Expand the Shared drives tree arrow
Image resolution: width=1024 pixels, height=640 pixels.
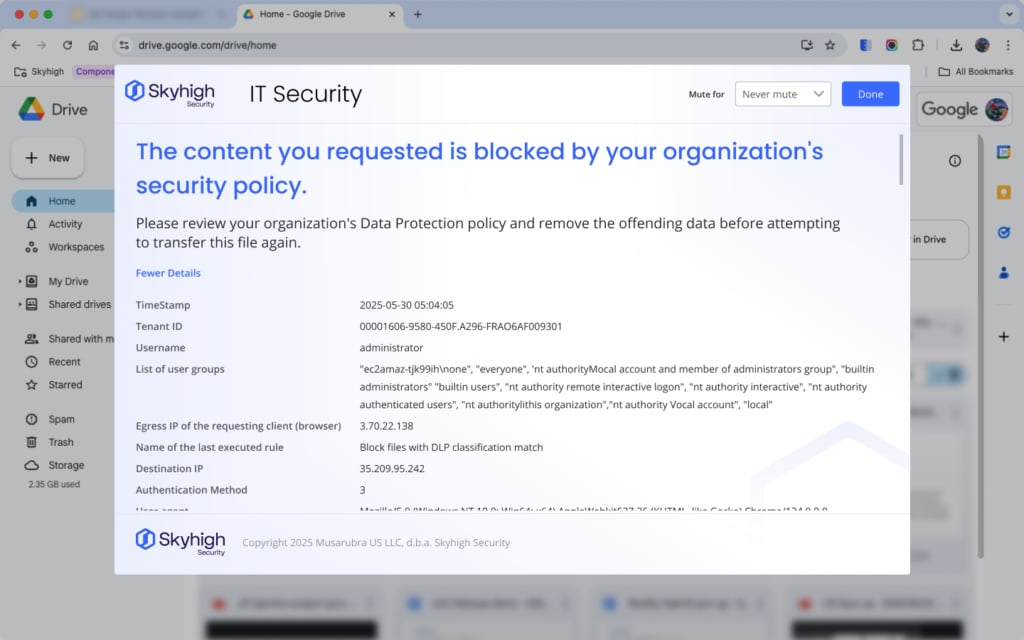coord(20,305)
